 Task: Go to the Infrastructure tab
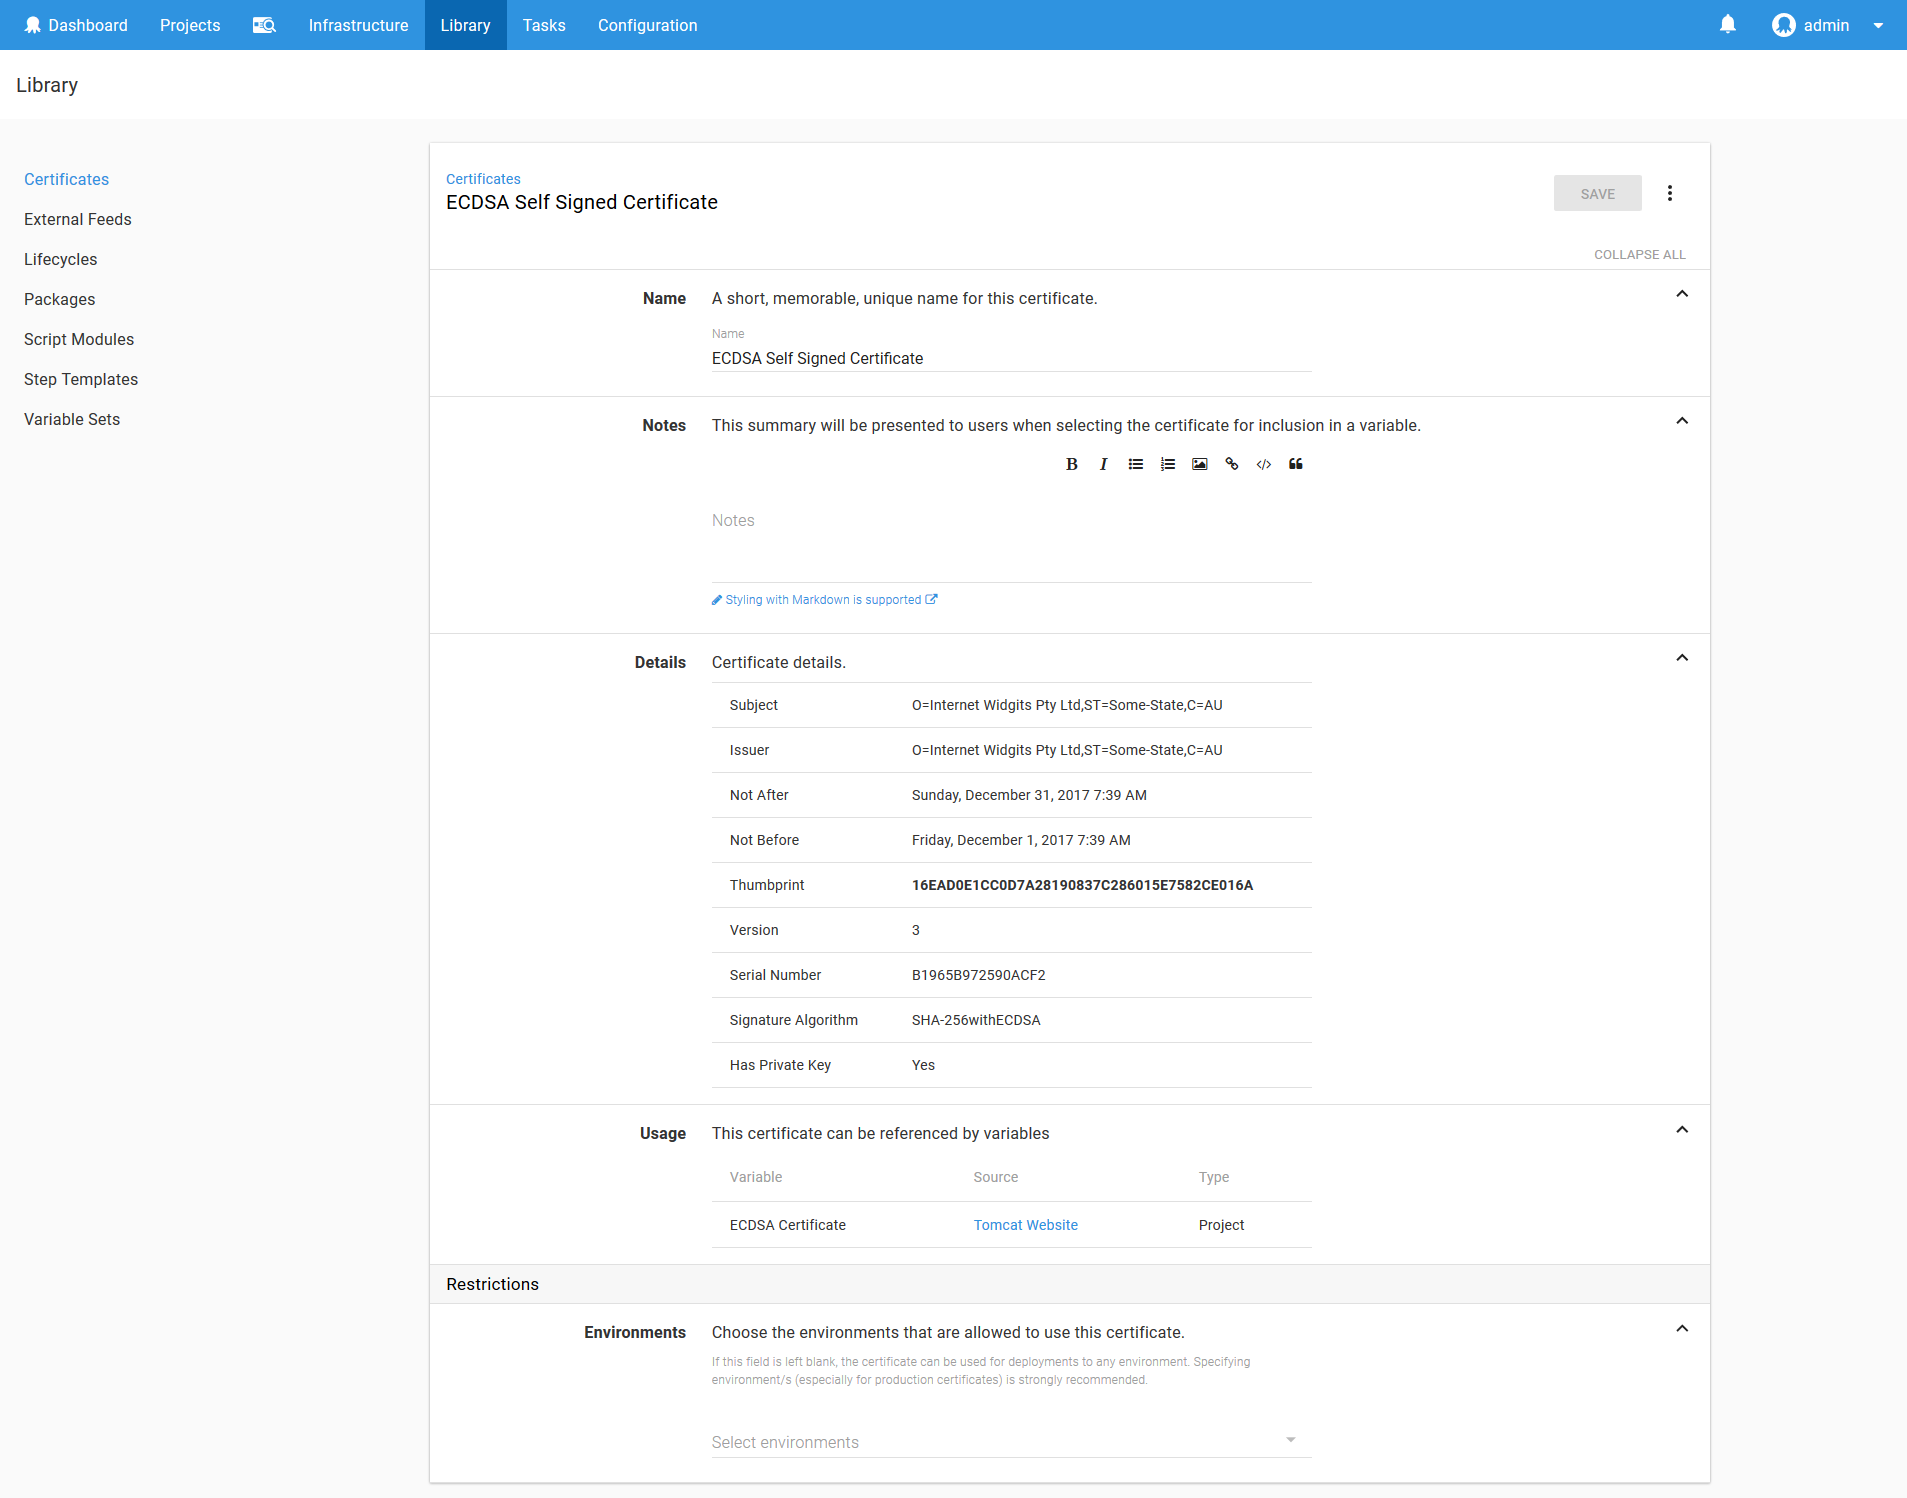[x=358, y=25]
